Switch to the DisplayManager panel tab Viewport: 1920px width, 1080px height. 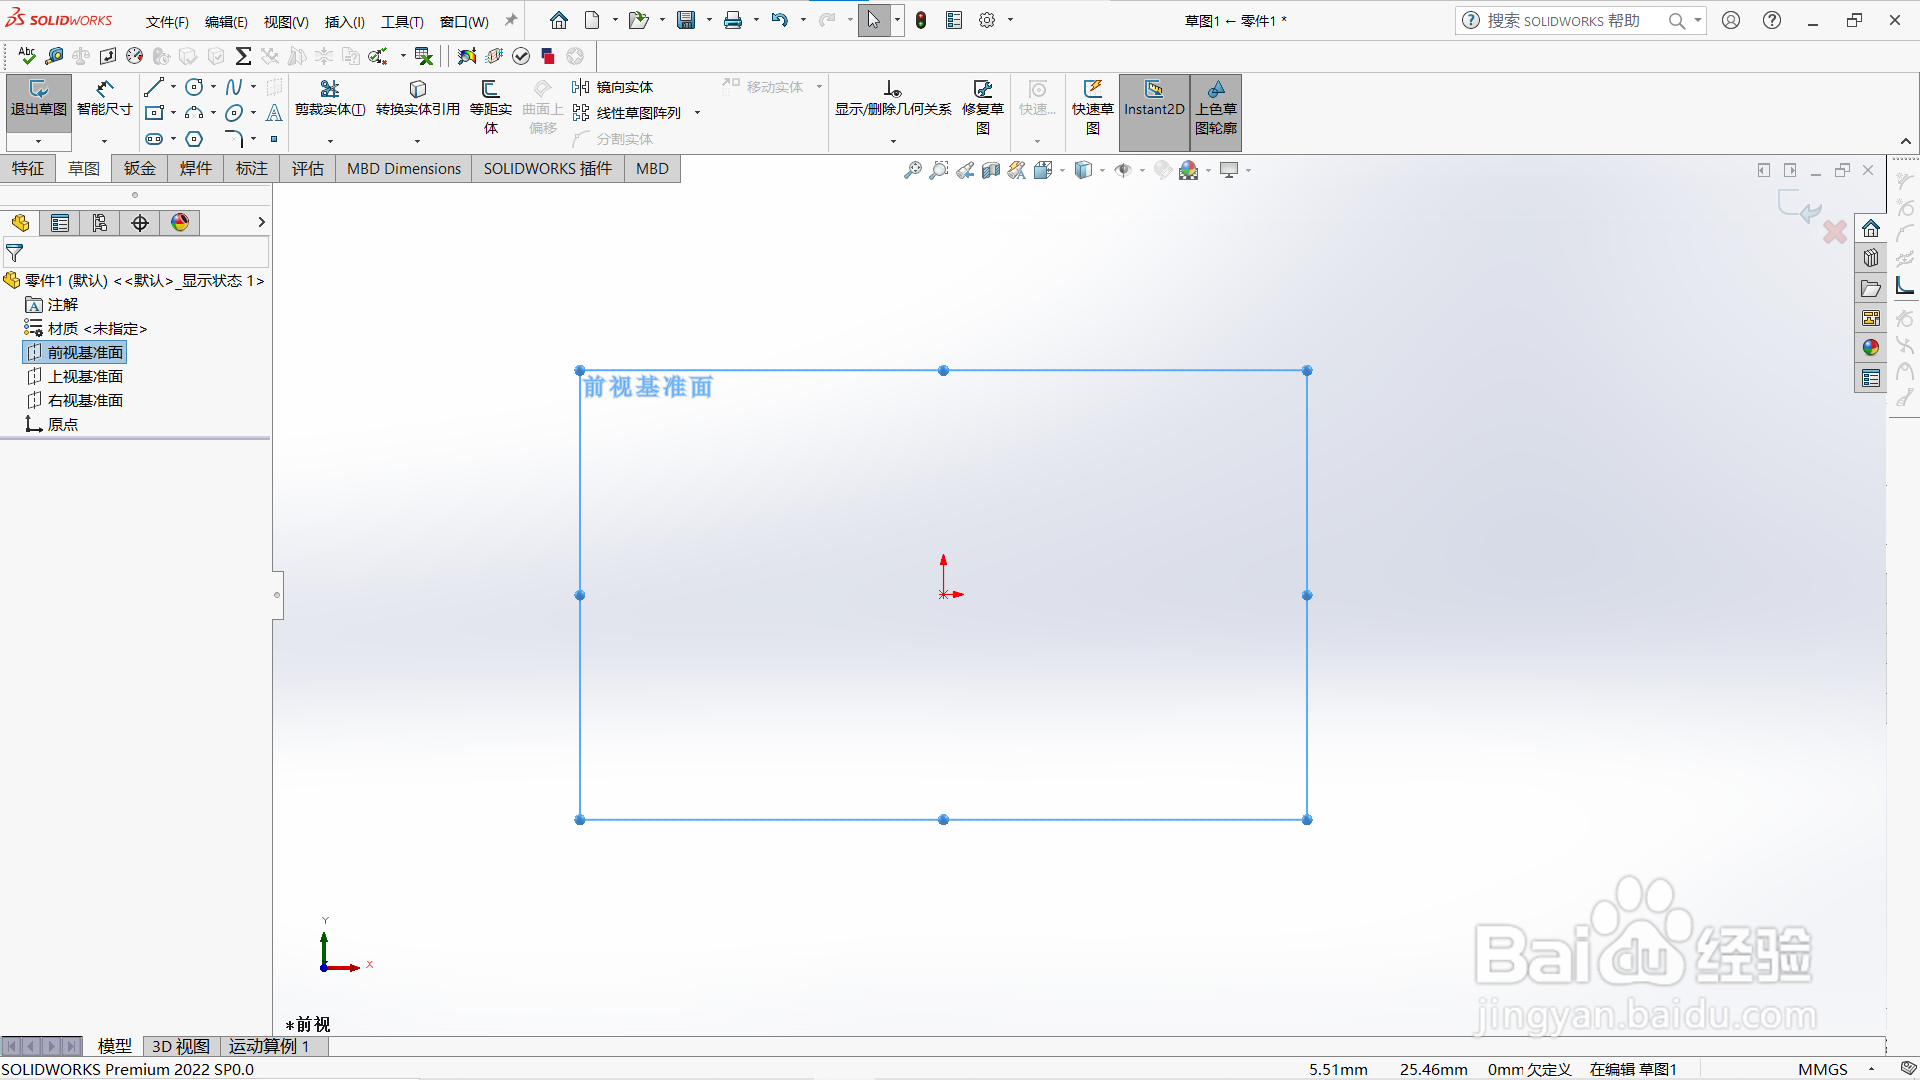coord(180,222)
